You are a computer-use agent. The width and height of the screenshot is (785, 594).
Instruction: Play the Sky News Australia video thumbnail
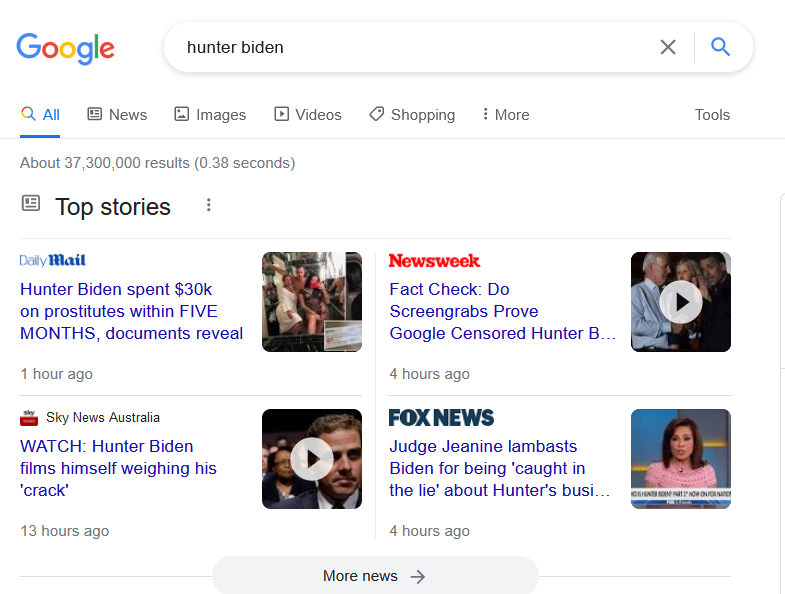pyautogui.click(x=312, y=459)
